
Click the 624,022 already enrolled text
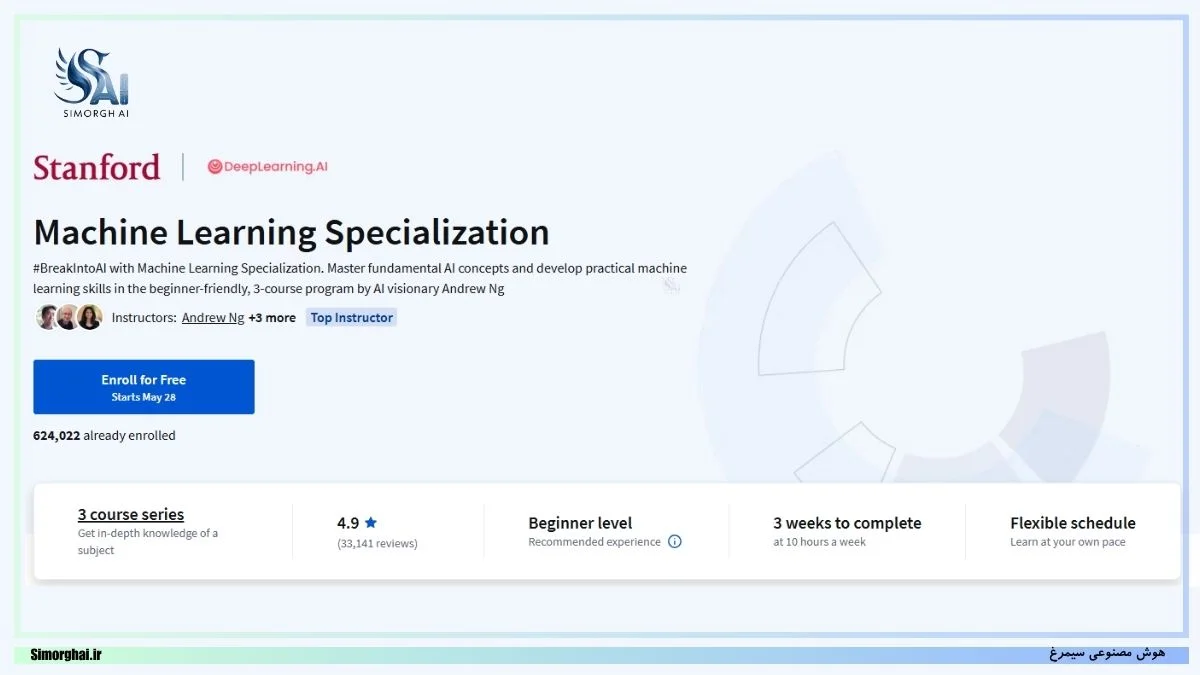pyautogui.click(x=104, y=436)
